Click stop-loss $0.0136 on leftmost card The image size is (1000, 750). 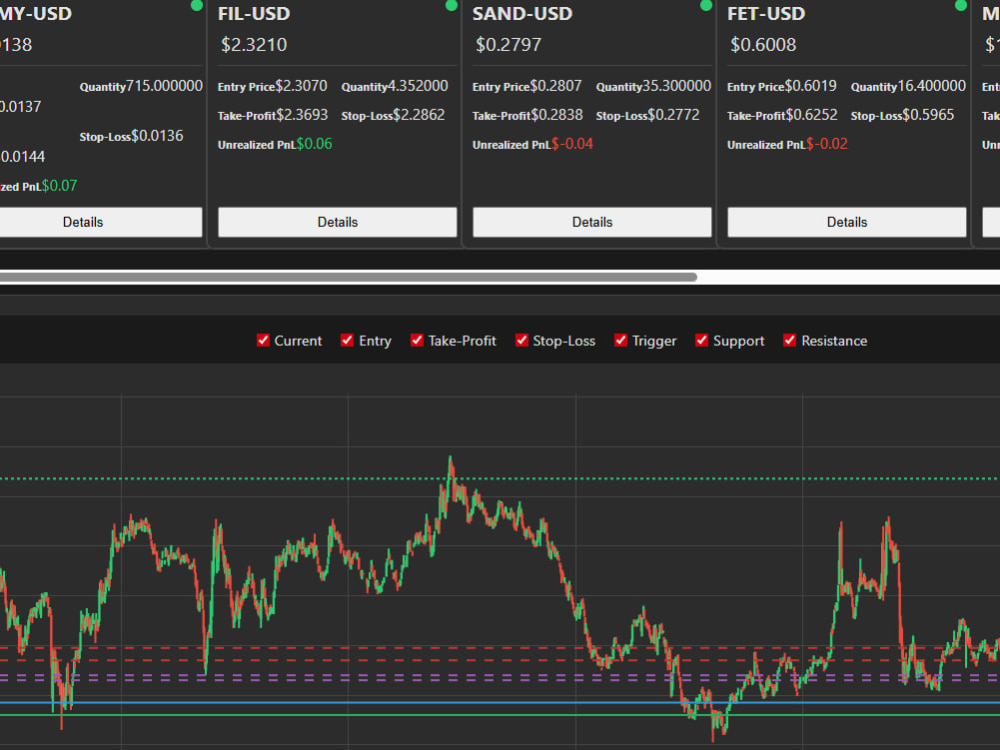coord(157,136)
